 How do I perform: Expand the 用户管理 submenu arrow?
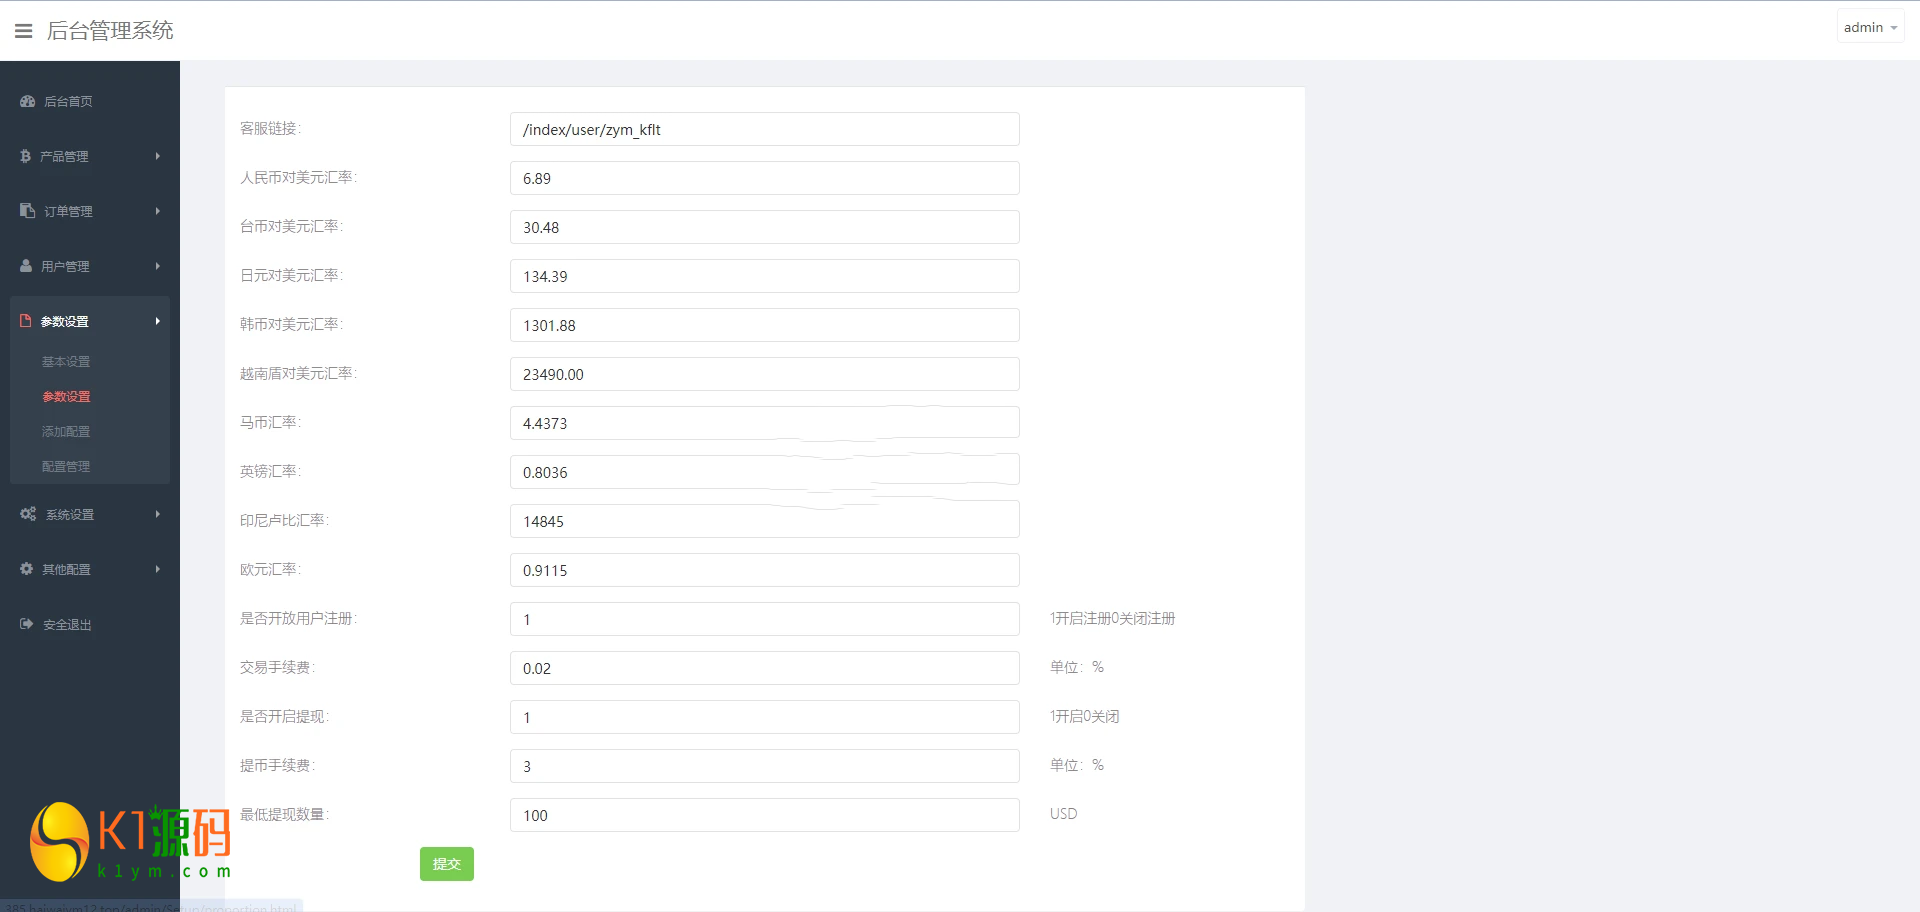(x=158, y=266)
